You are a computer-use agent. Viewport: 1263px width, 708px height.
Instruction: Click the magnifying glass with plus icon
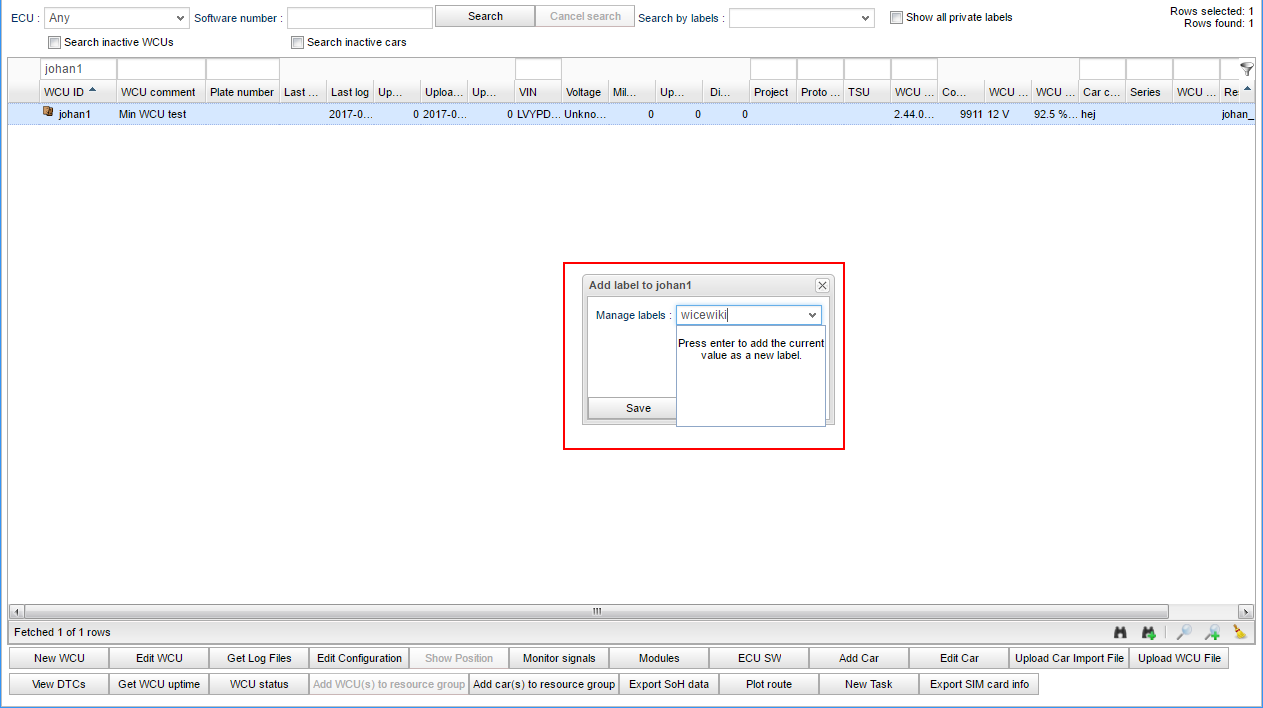pyautogui.click(x=1212, y=632)
